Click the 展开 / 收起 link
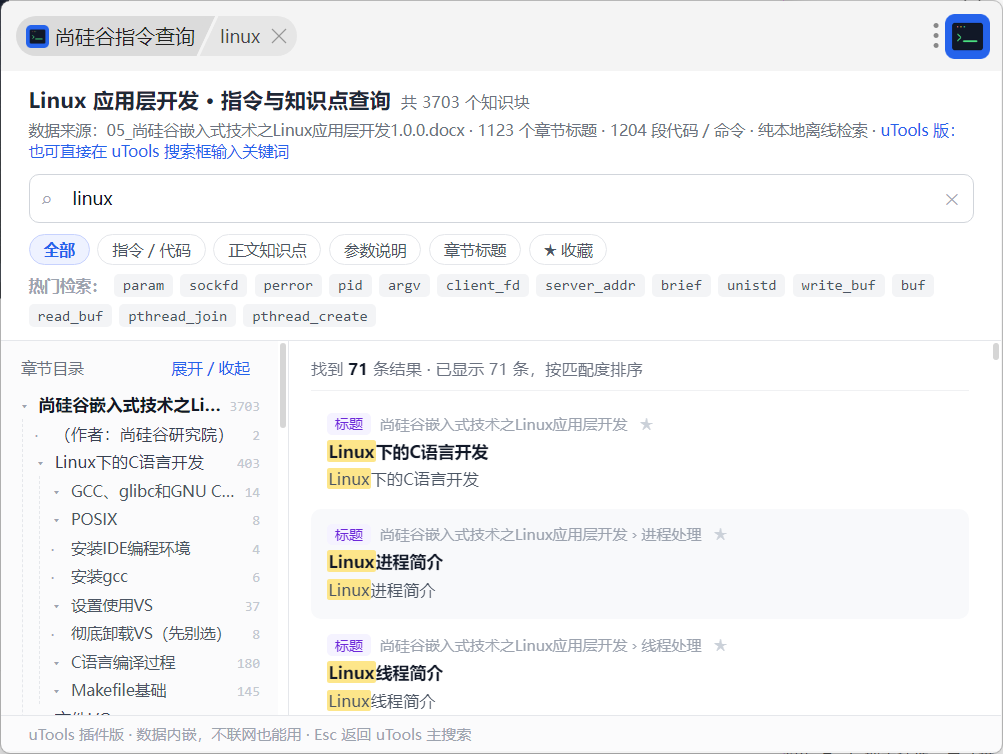 coord(210,369)
